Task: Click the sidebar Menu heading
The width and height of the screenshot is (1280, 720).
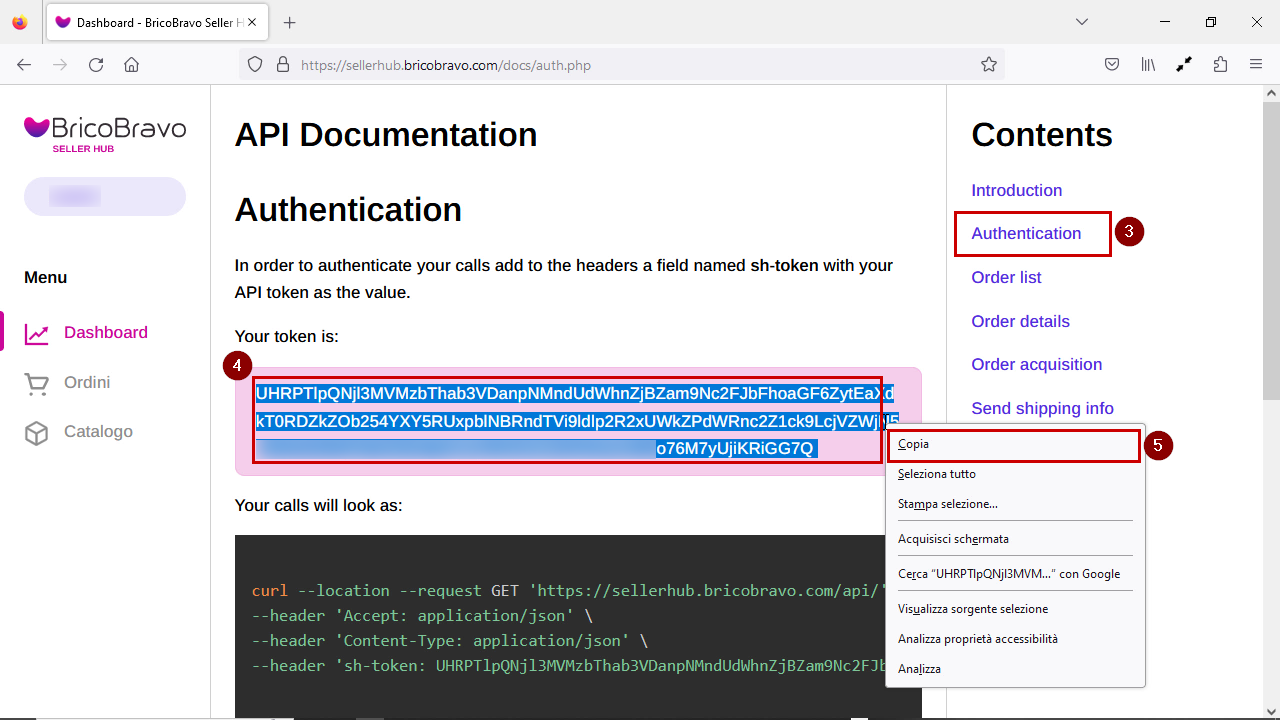Action: pyautogui.click(x=46, y=277)
